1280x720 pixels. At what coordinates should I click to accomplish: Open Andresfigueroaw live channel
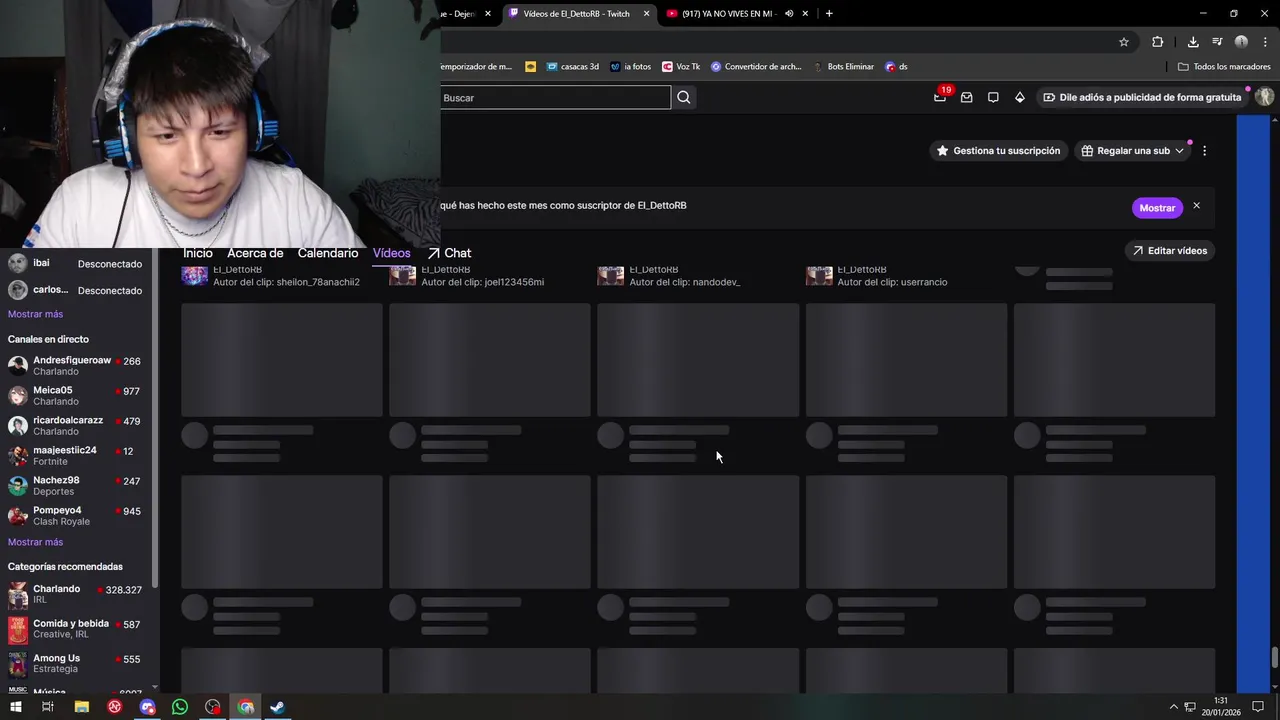pos(76,365)
